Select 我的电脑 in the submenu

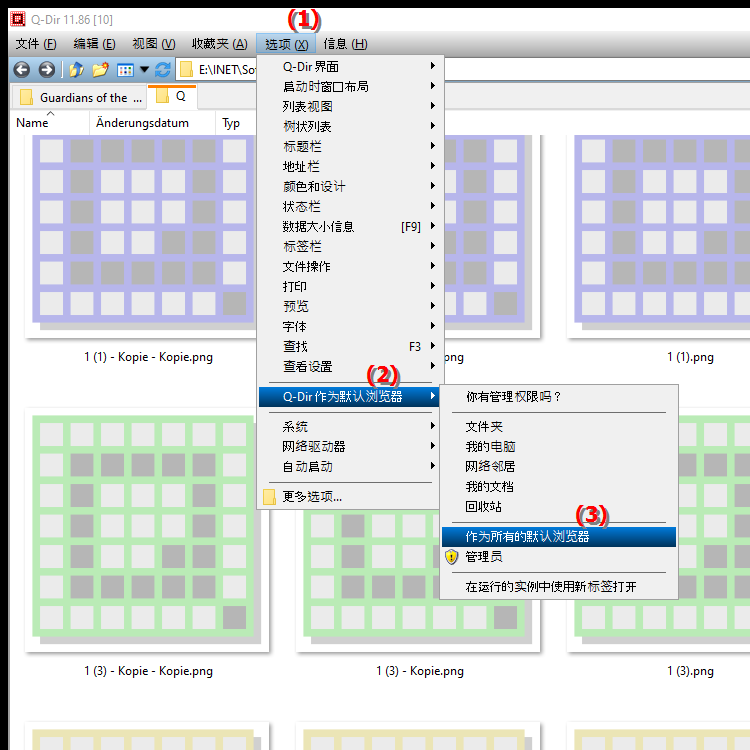point(559,446)
